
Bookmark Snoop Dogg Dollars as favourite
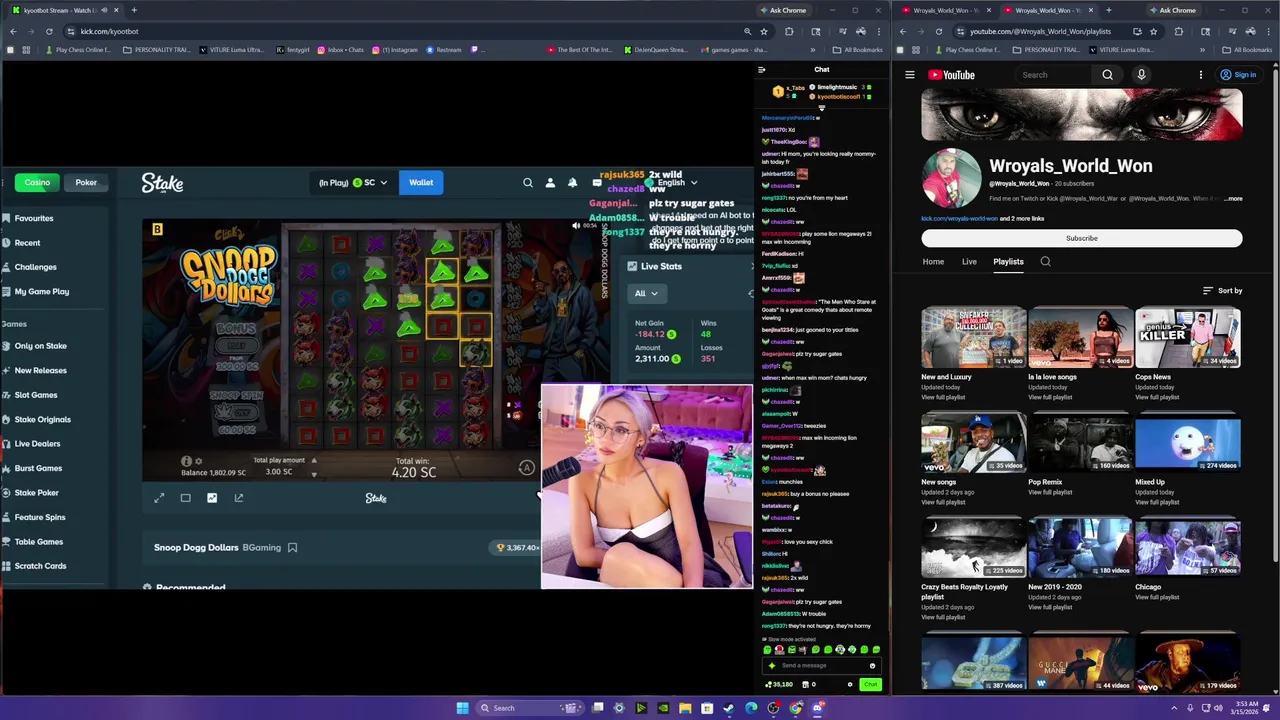[x=292, y=548]
